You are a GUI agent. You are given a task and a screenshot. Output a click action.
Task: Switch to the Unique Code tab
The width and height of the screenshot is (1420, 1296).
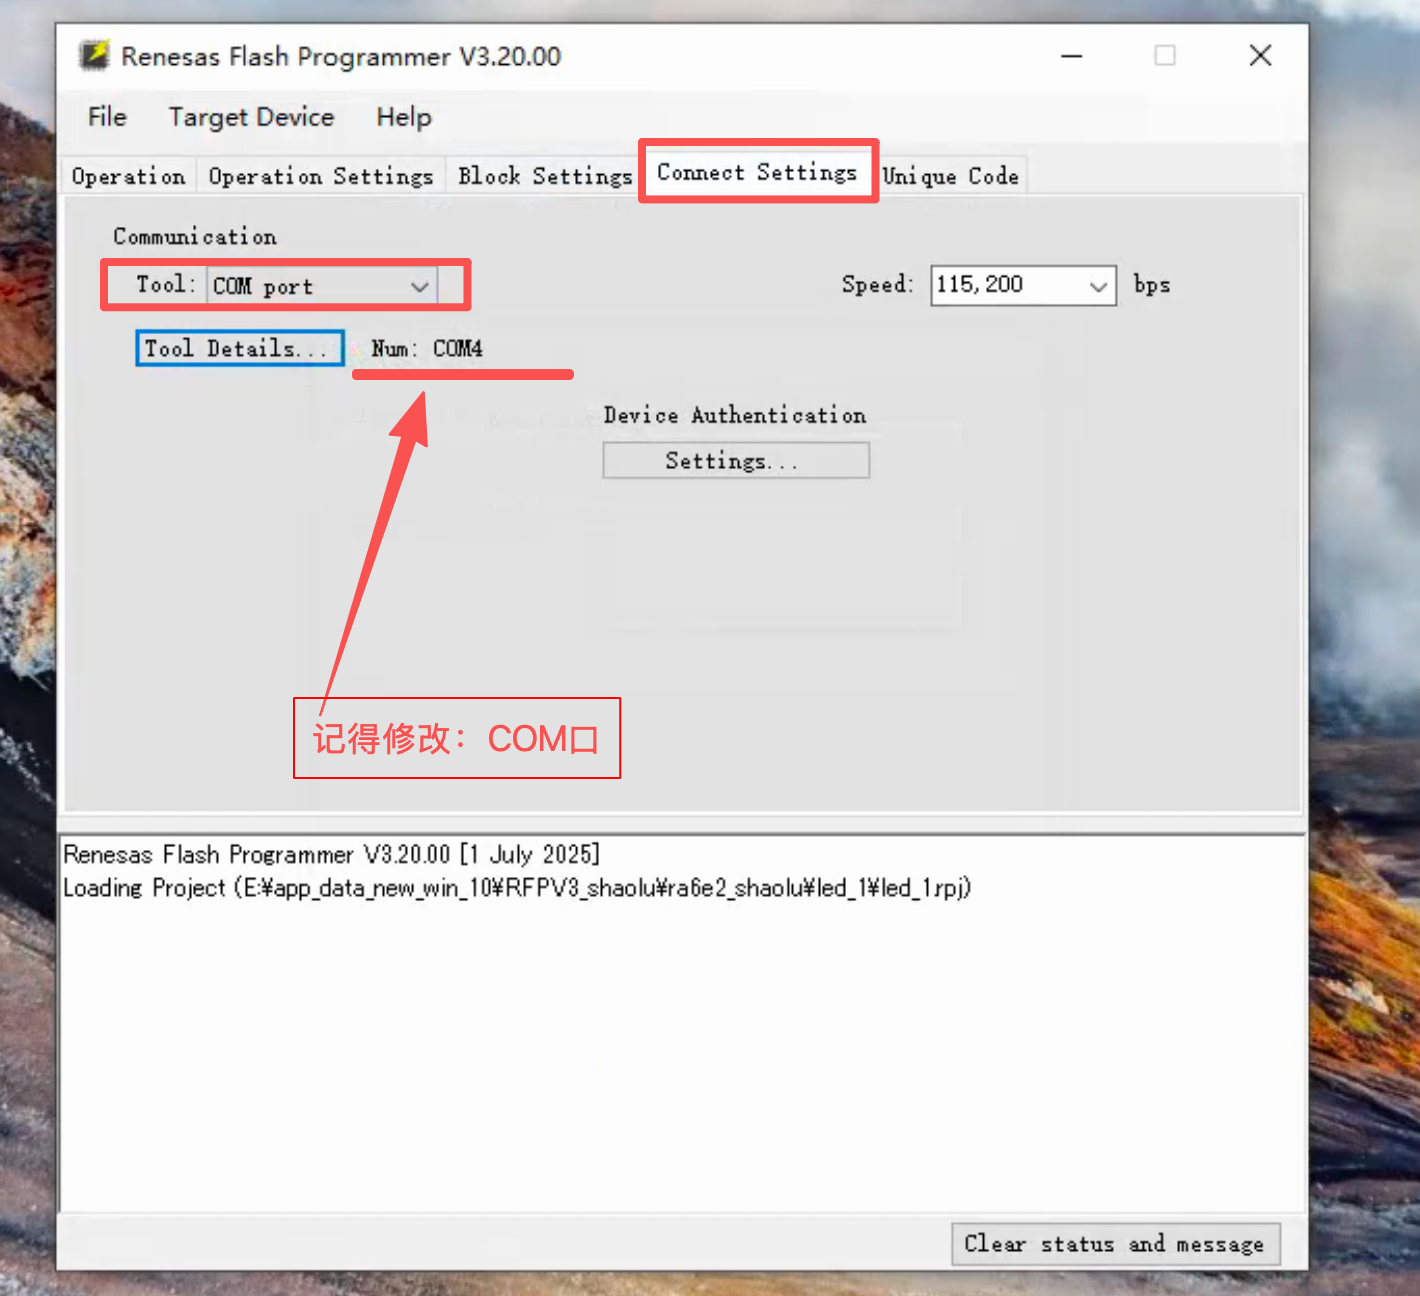tap(950, 176)
